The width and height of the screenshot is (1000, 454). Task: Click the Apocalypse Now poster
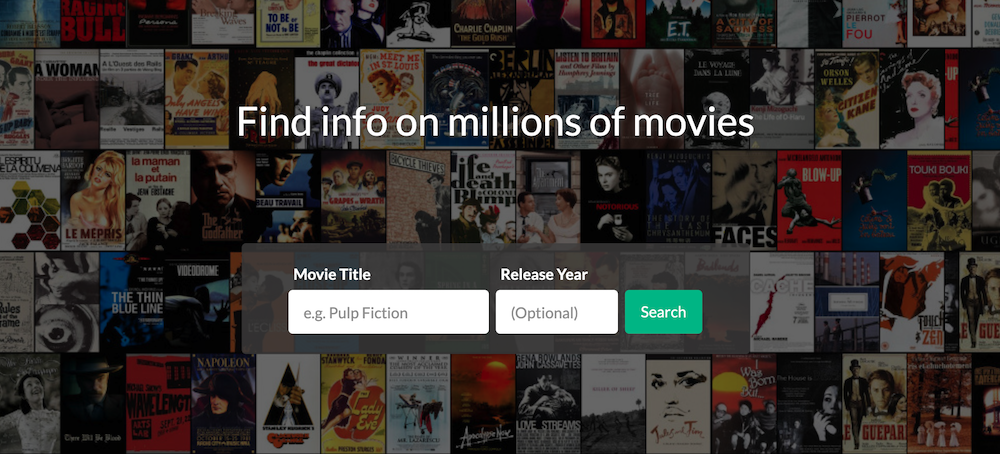pos(483,404)
